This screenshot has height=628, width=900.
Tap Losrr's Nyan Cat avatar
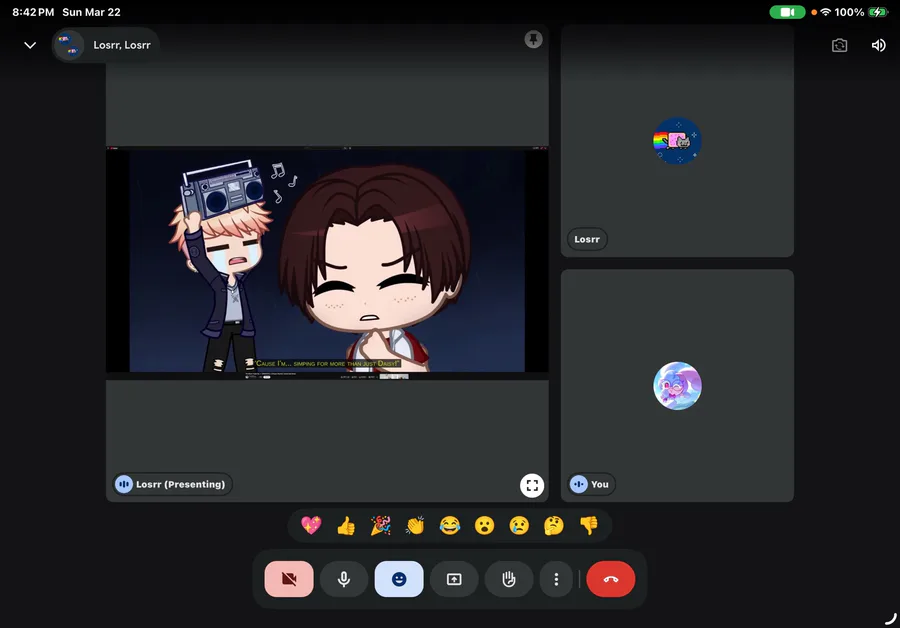[x=677, y=141]
